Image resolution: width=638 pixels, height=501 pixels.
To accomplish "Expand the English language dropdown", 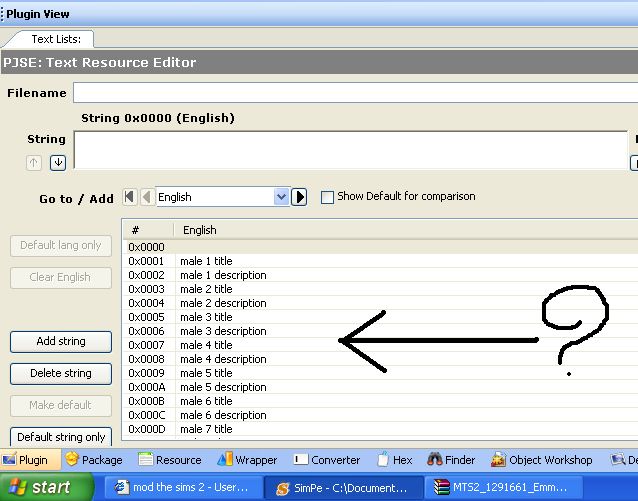I will pyautogui.click(x=281, y=198).
